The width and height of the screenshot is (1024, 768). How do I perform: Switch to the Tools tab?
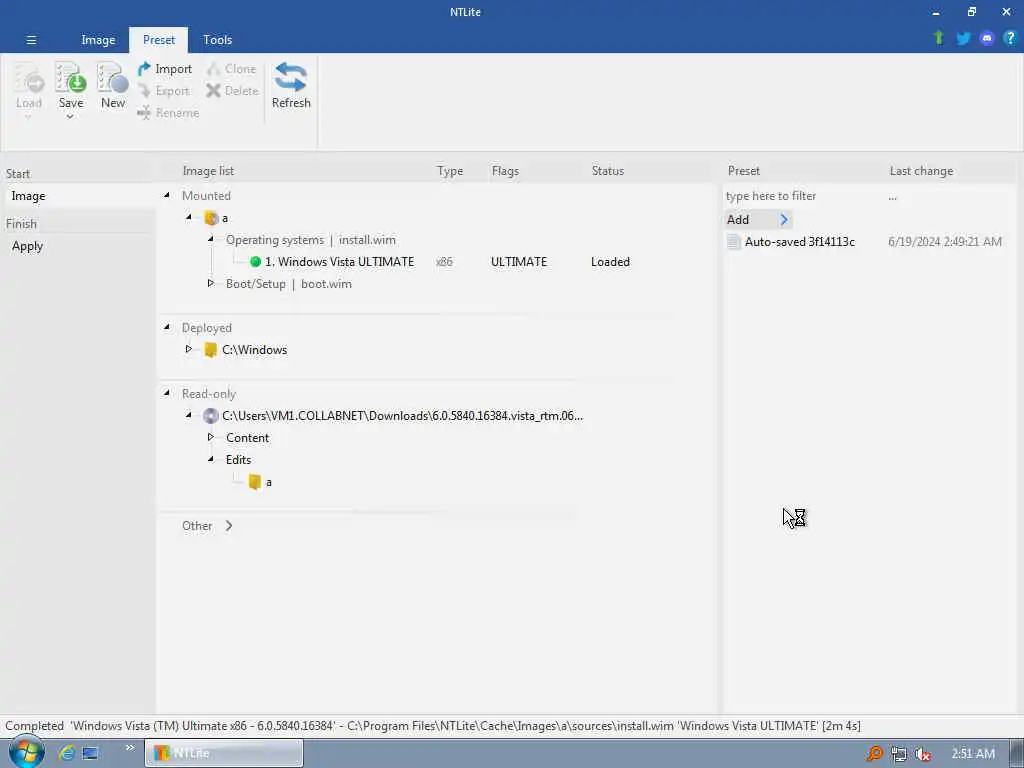click(217, 40)
